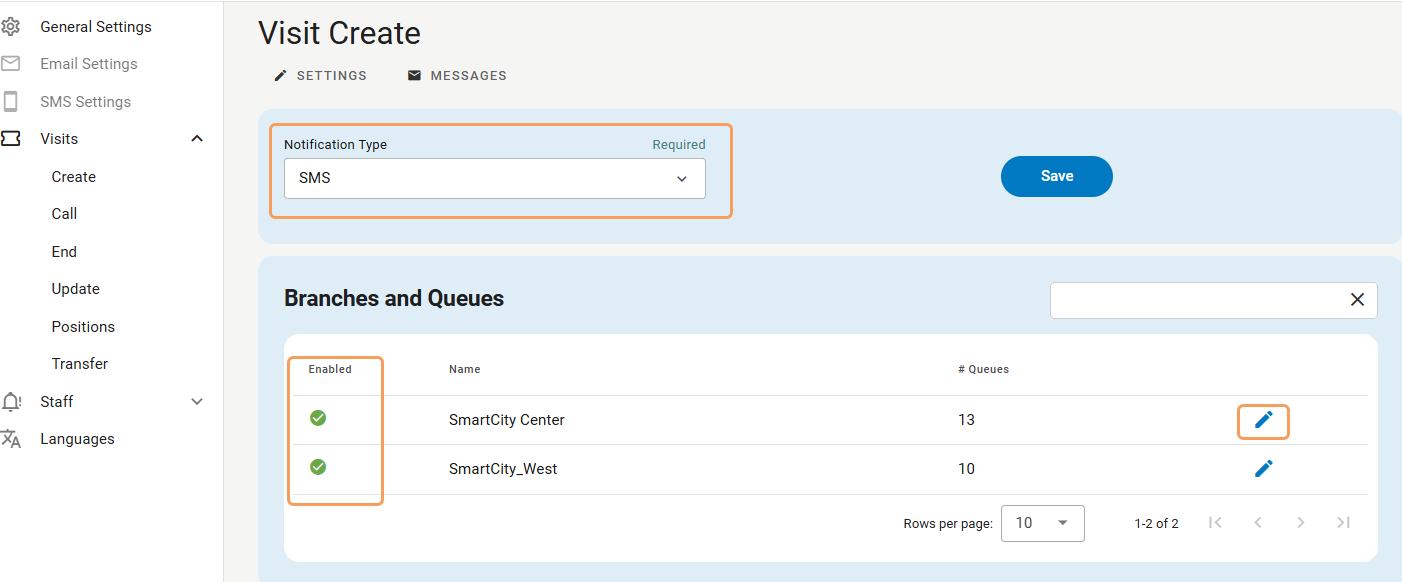1402x582 pixels.
Task: Expand the Staff menu section
Action: [x=197, y=402]
